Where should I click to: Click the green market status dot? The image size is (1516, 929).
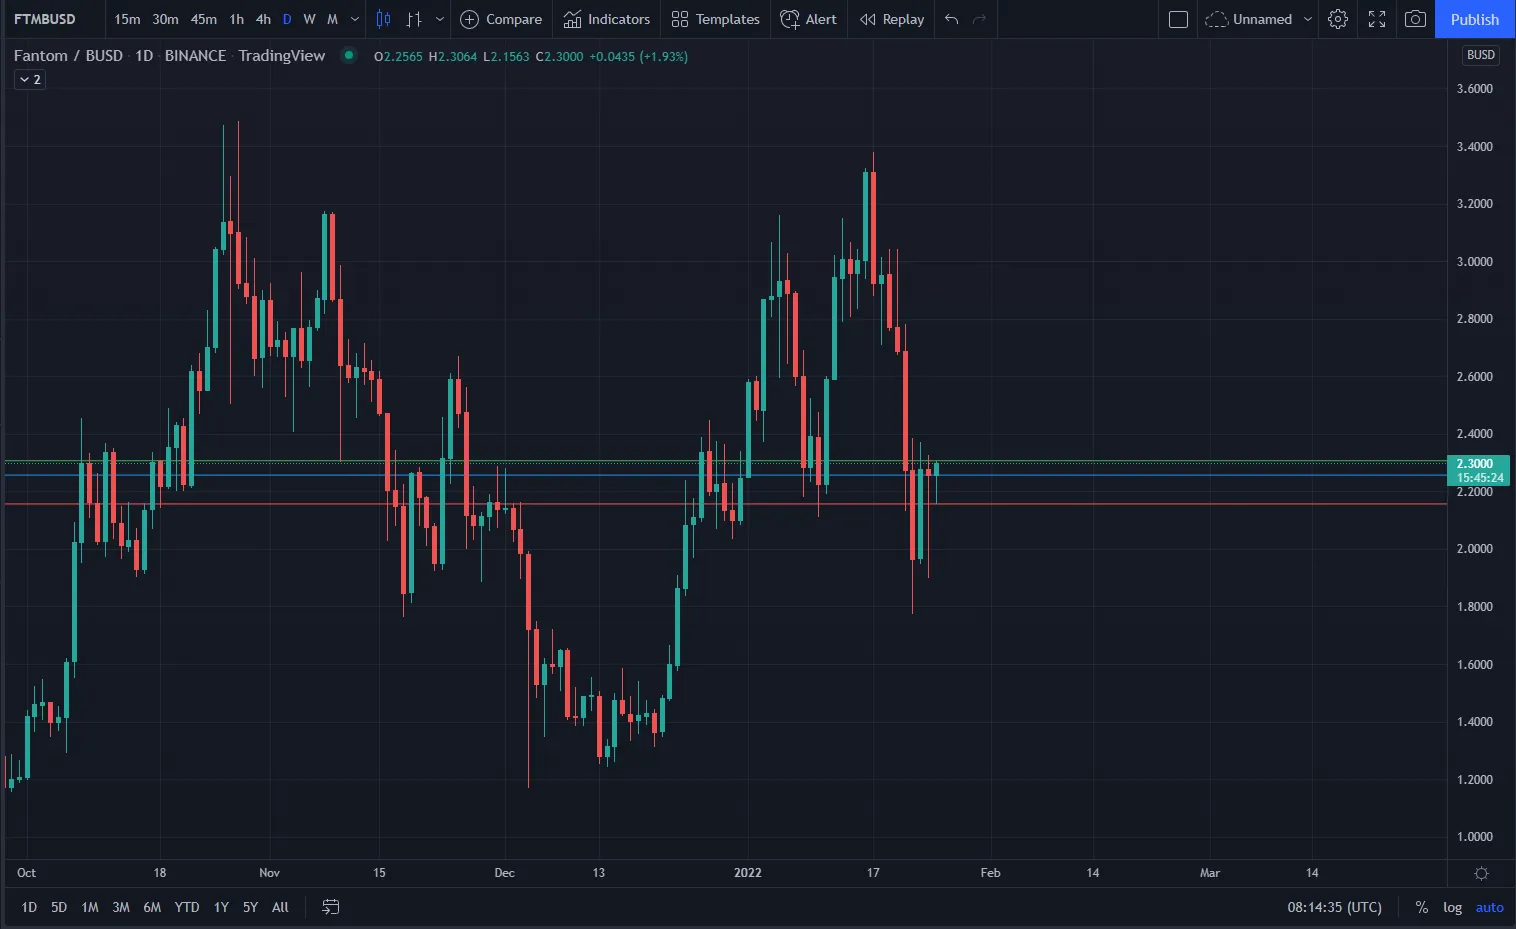[x=348, y=55]
